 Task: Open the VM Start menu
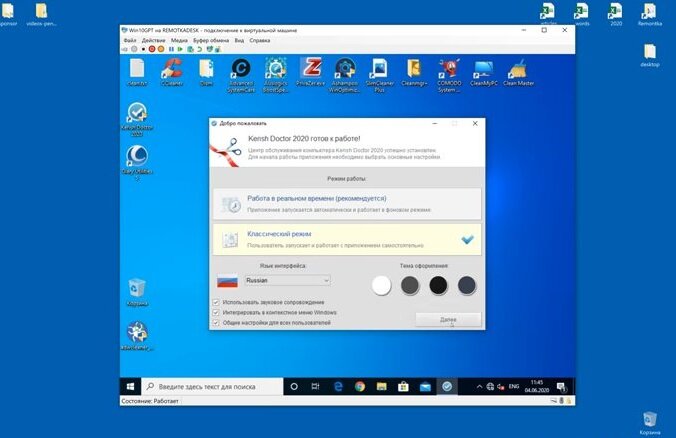click(130, 387)
